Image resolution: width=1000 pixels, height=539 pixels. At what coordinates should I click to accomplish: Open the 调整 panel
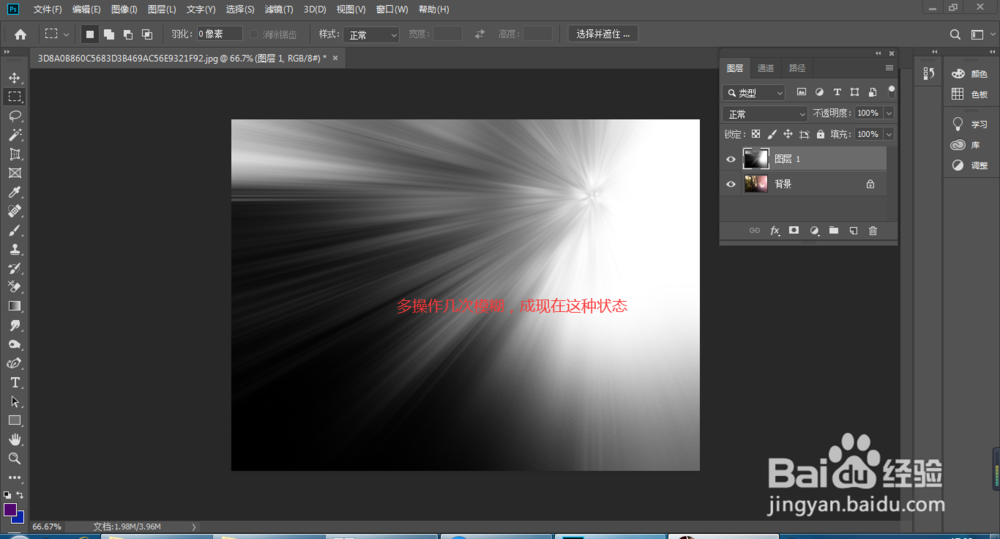(969, 165)
